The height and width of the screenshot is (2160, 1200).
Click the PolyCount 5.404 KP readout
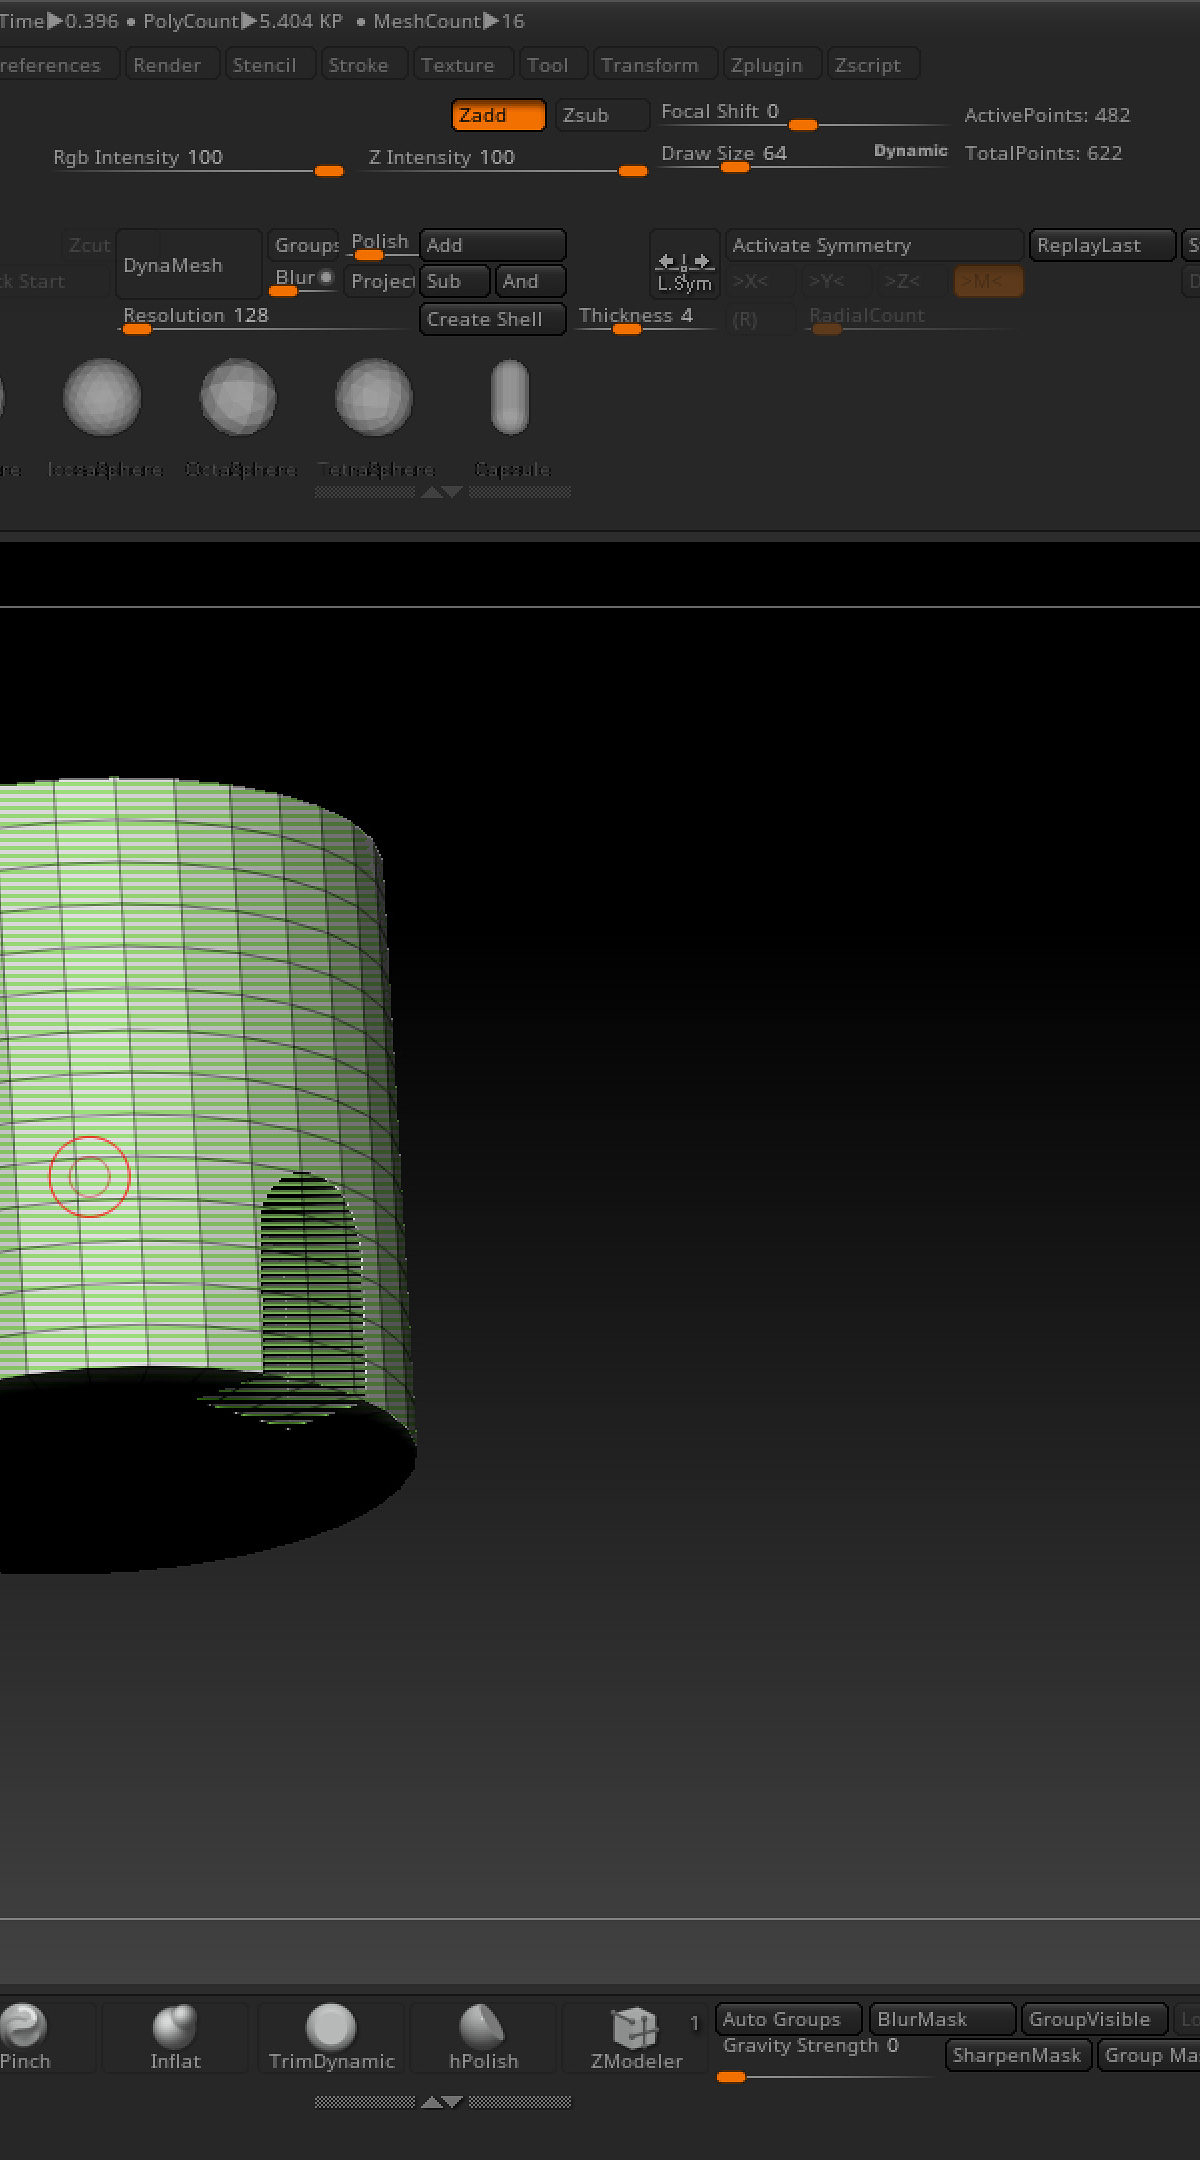point(243,21)
